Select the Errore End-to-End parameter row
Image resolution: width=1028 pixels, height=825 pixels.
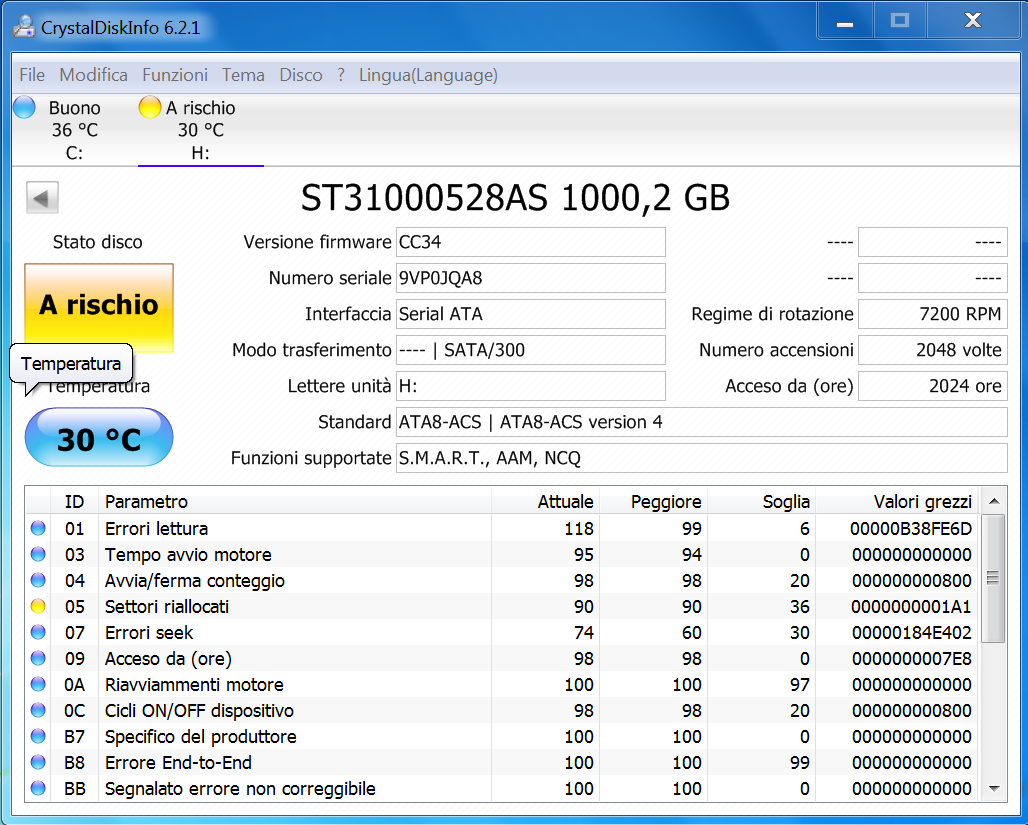click(x=502, y=763)
